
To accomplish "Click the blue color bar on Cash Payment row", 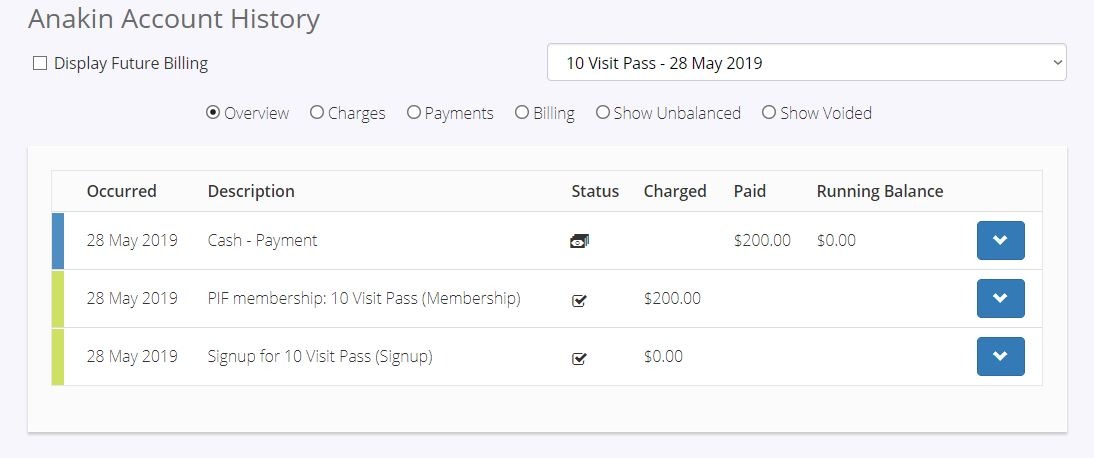I will [58, 241].
